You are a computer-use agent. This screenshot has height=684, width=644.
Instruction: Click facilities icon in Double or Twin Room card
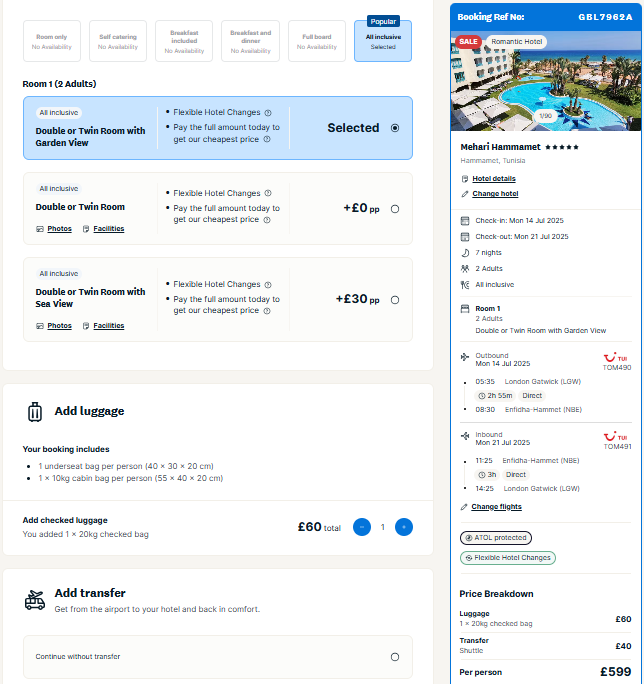click(86, 229)
